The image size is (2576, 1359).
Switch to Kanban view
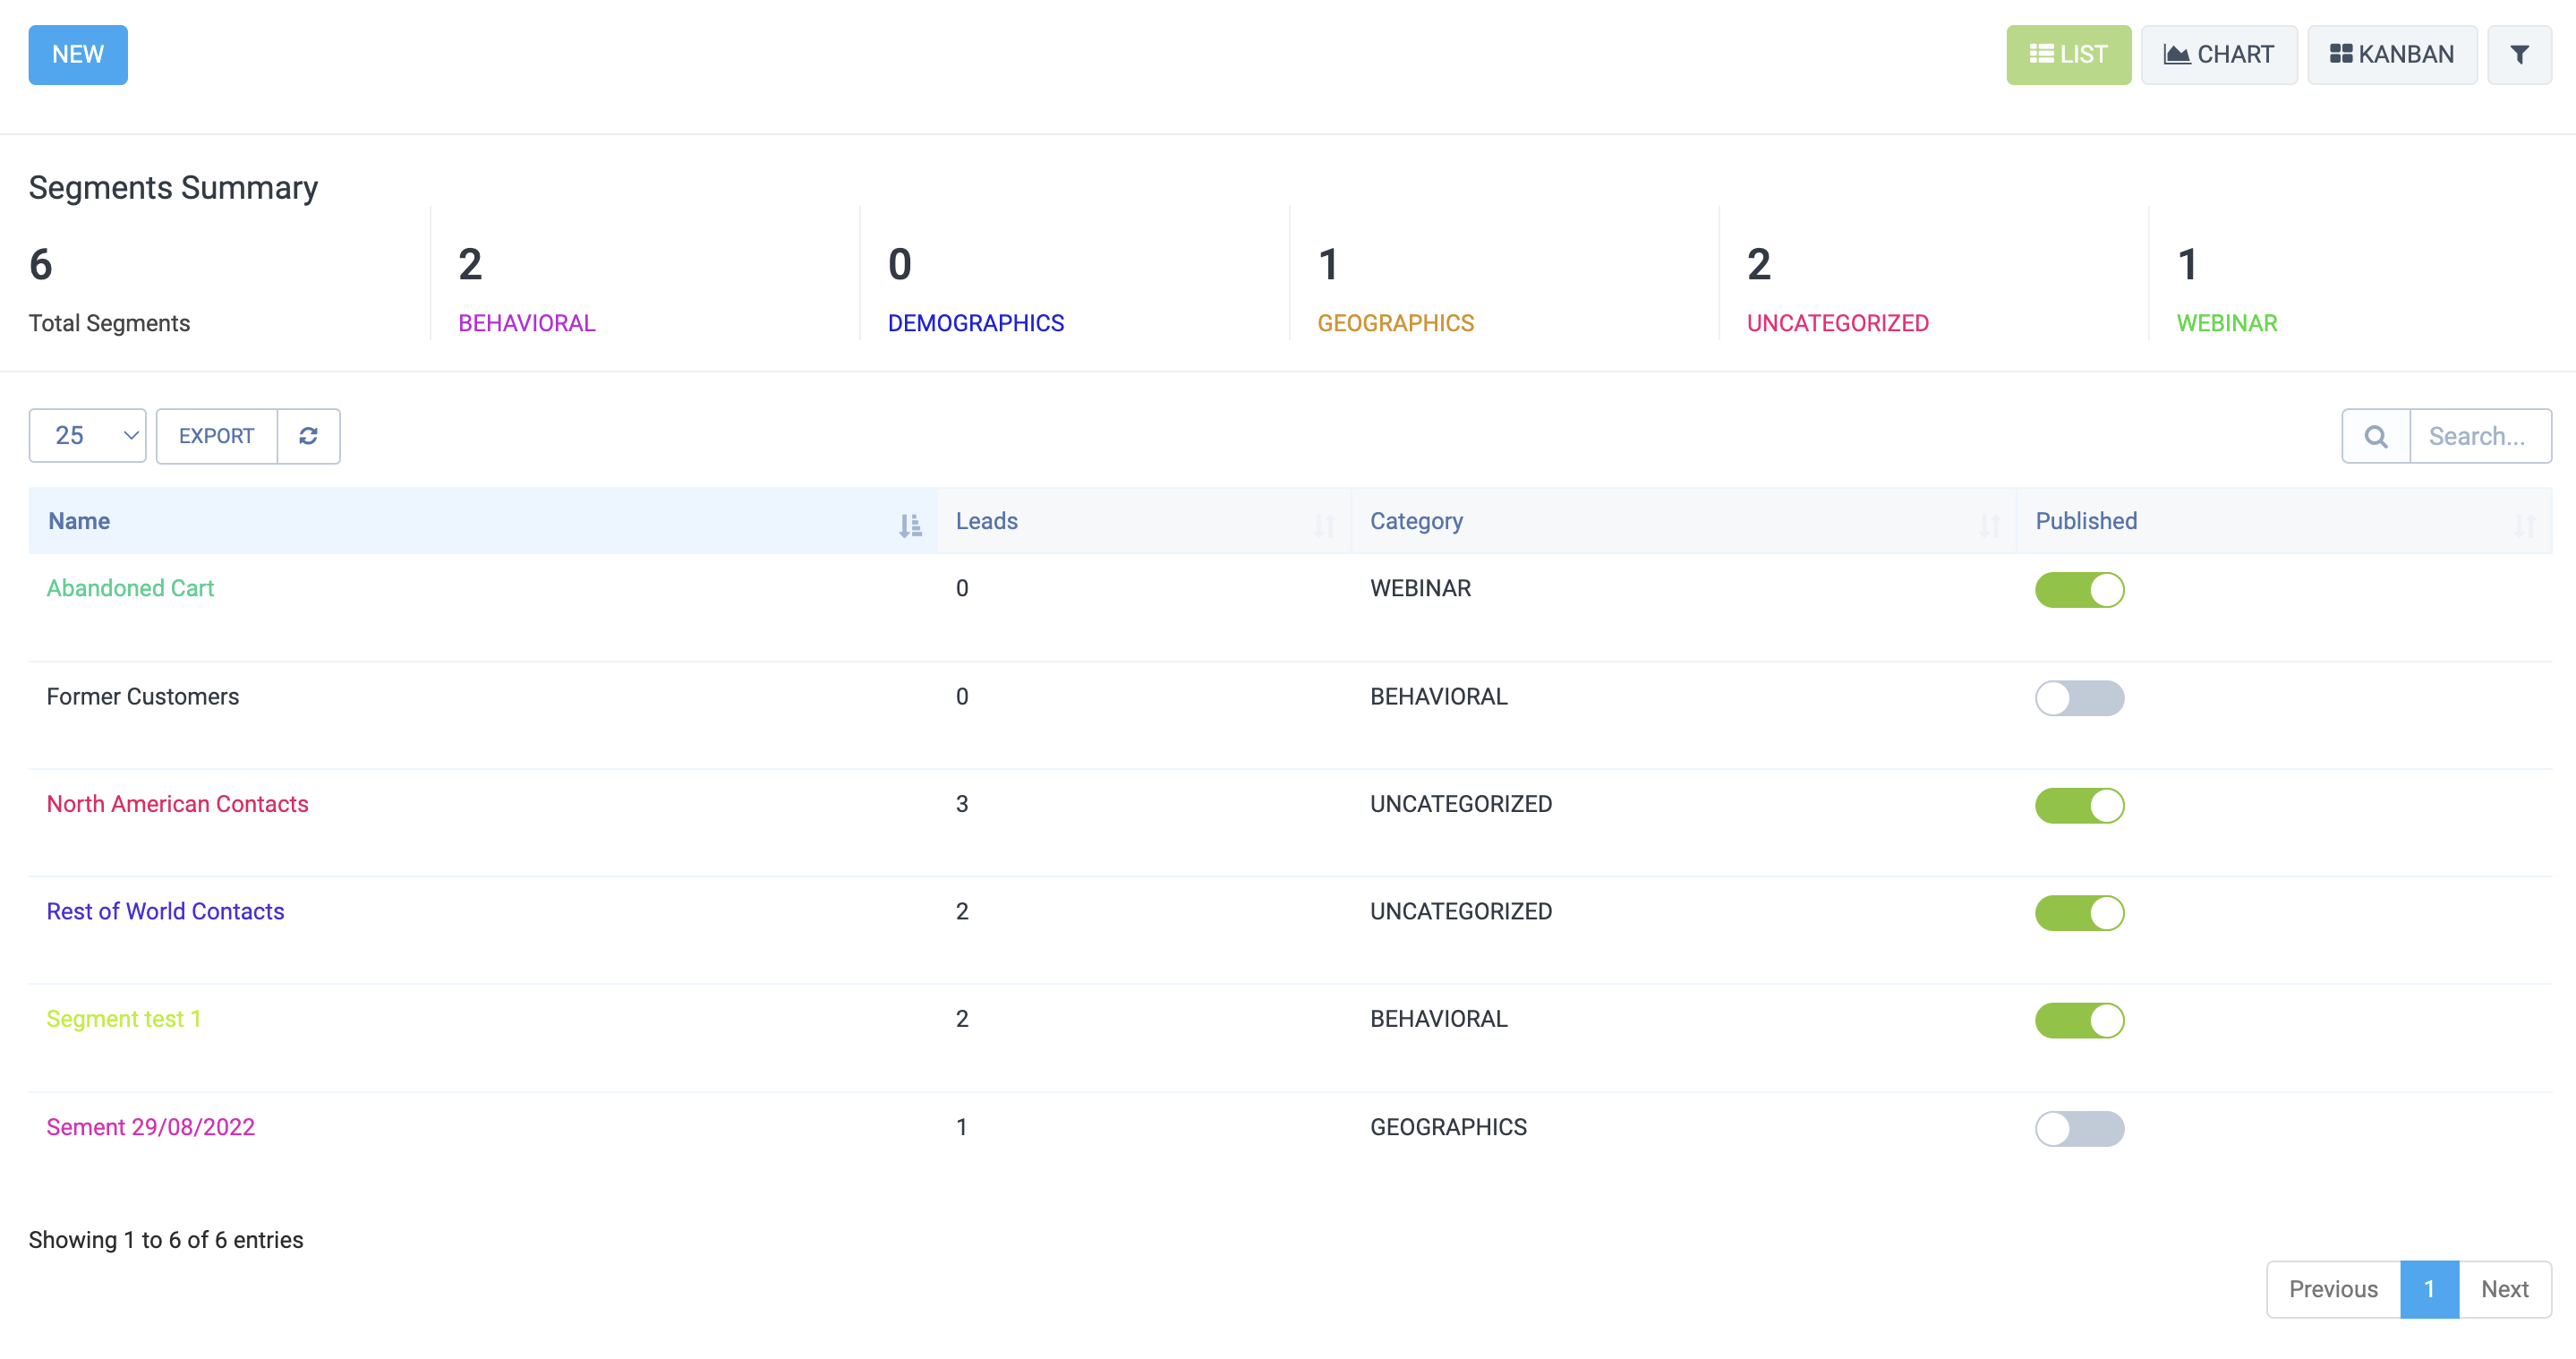2391,55
